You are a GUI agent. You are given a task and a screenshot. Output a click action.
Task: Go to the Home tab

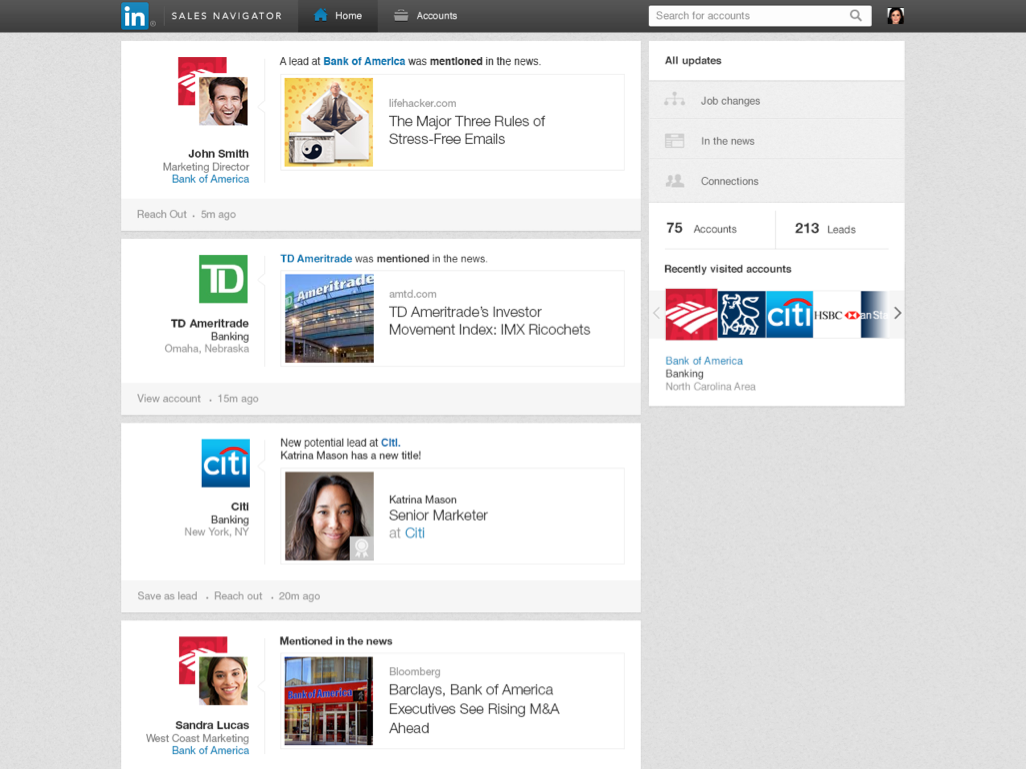(x=338, y=16)
